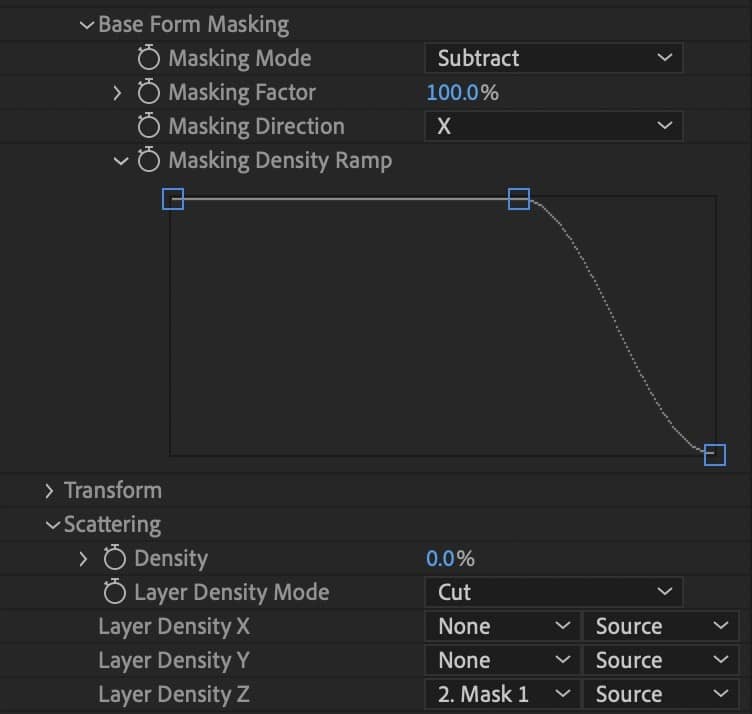The image size is (752, 714).
Task: Open the Layer Density Mode Cut dropdown
Action: point(553,593)
